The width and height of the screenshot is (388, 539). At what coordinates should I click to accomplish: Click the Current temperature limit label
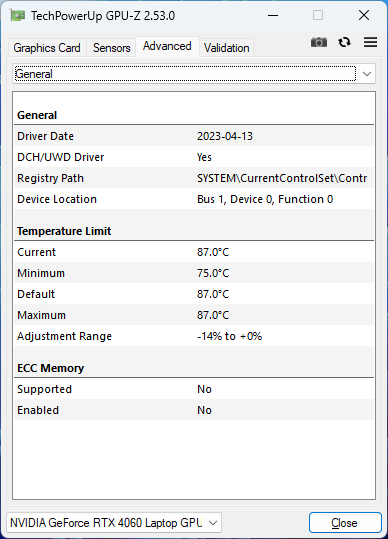pyautogui.click(x=36, y=252)
